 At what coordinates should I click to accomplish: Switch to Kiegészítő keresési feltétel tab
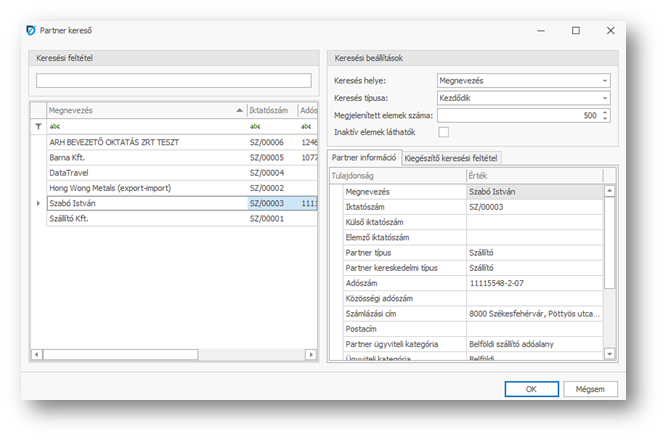tap(453, 158)
